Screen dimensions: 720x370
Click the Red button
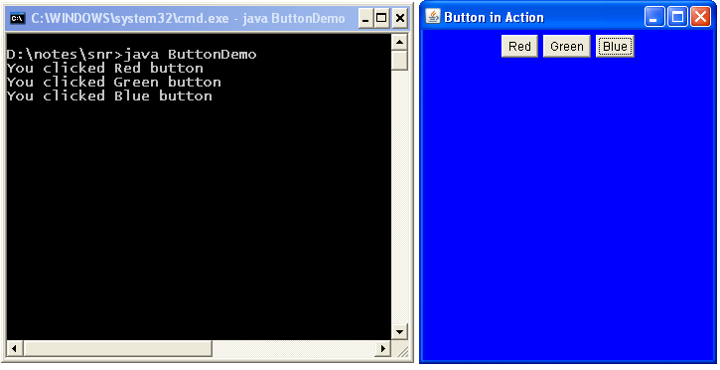pyautogui.click(x=519, y=46)
